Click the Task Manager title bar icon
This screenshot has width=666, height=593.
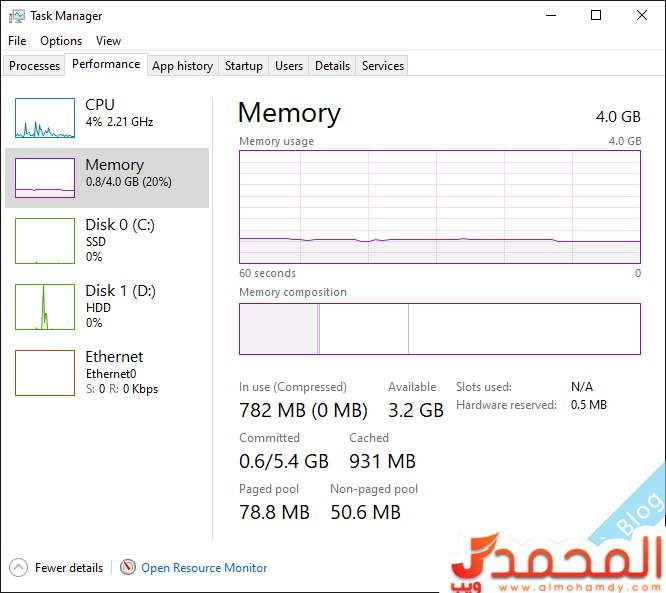pos(17,16)
